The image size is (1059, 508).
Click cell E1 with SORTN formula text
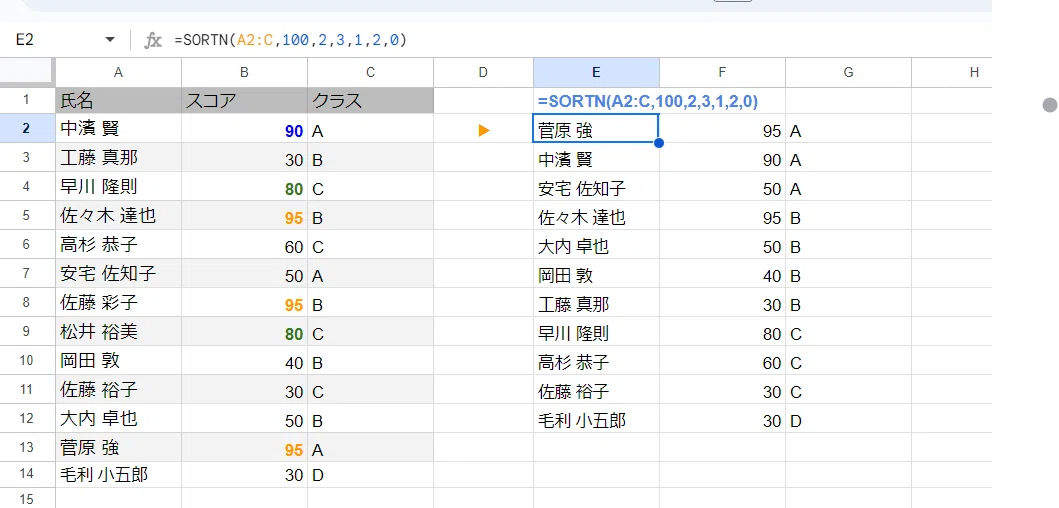pyautogui.click(x=648, y=101)
